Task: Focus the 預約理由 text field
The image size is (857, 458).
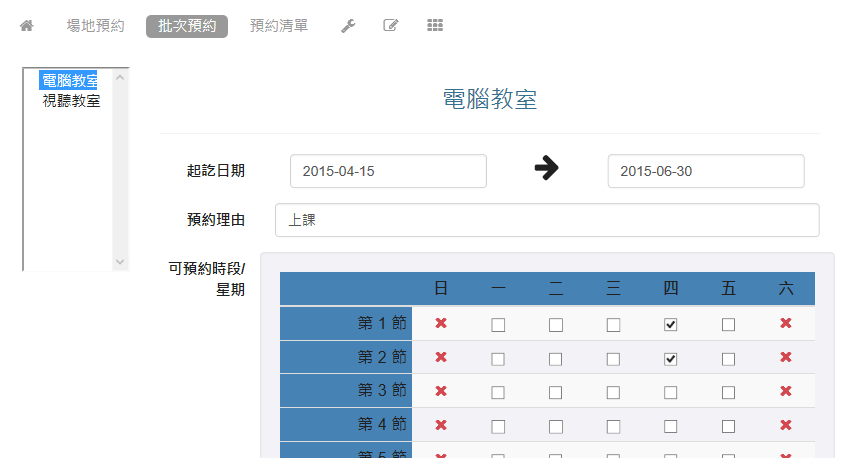Action: tap(546, 220)
